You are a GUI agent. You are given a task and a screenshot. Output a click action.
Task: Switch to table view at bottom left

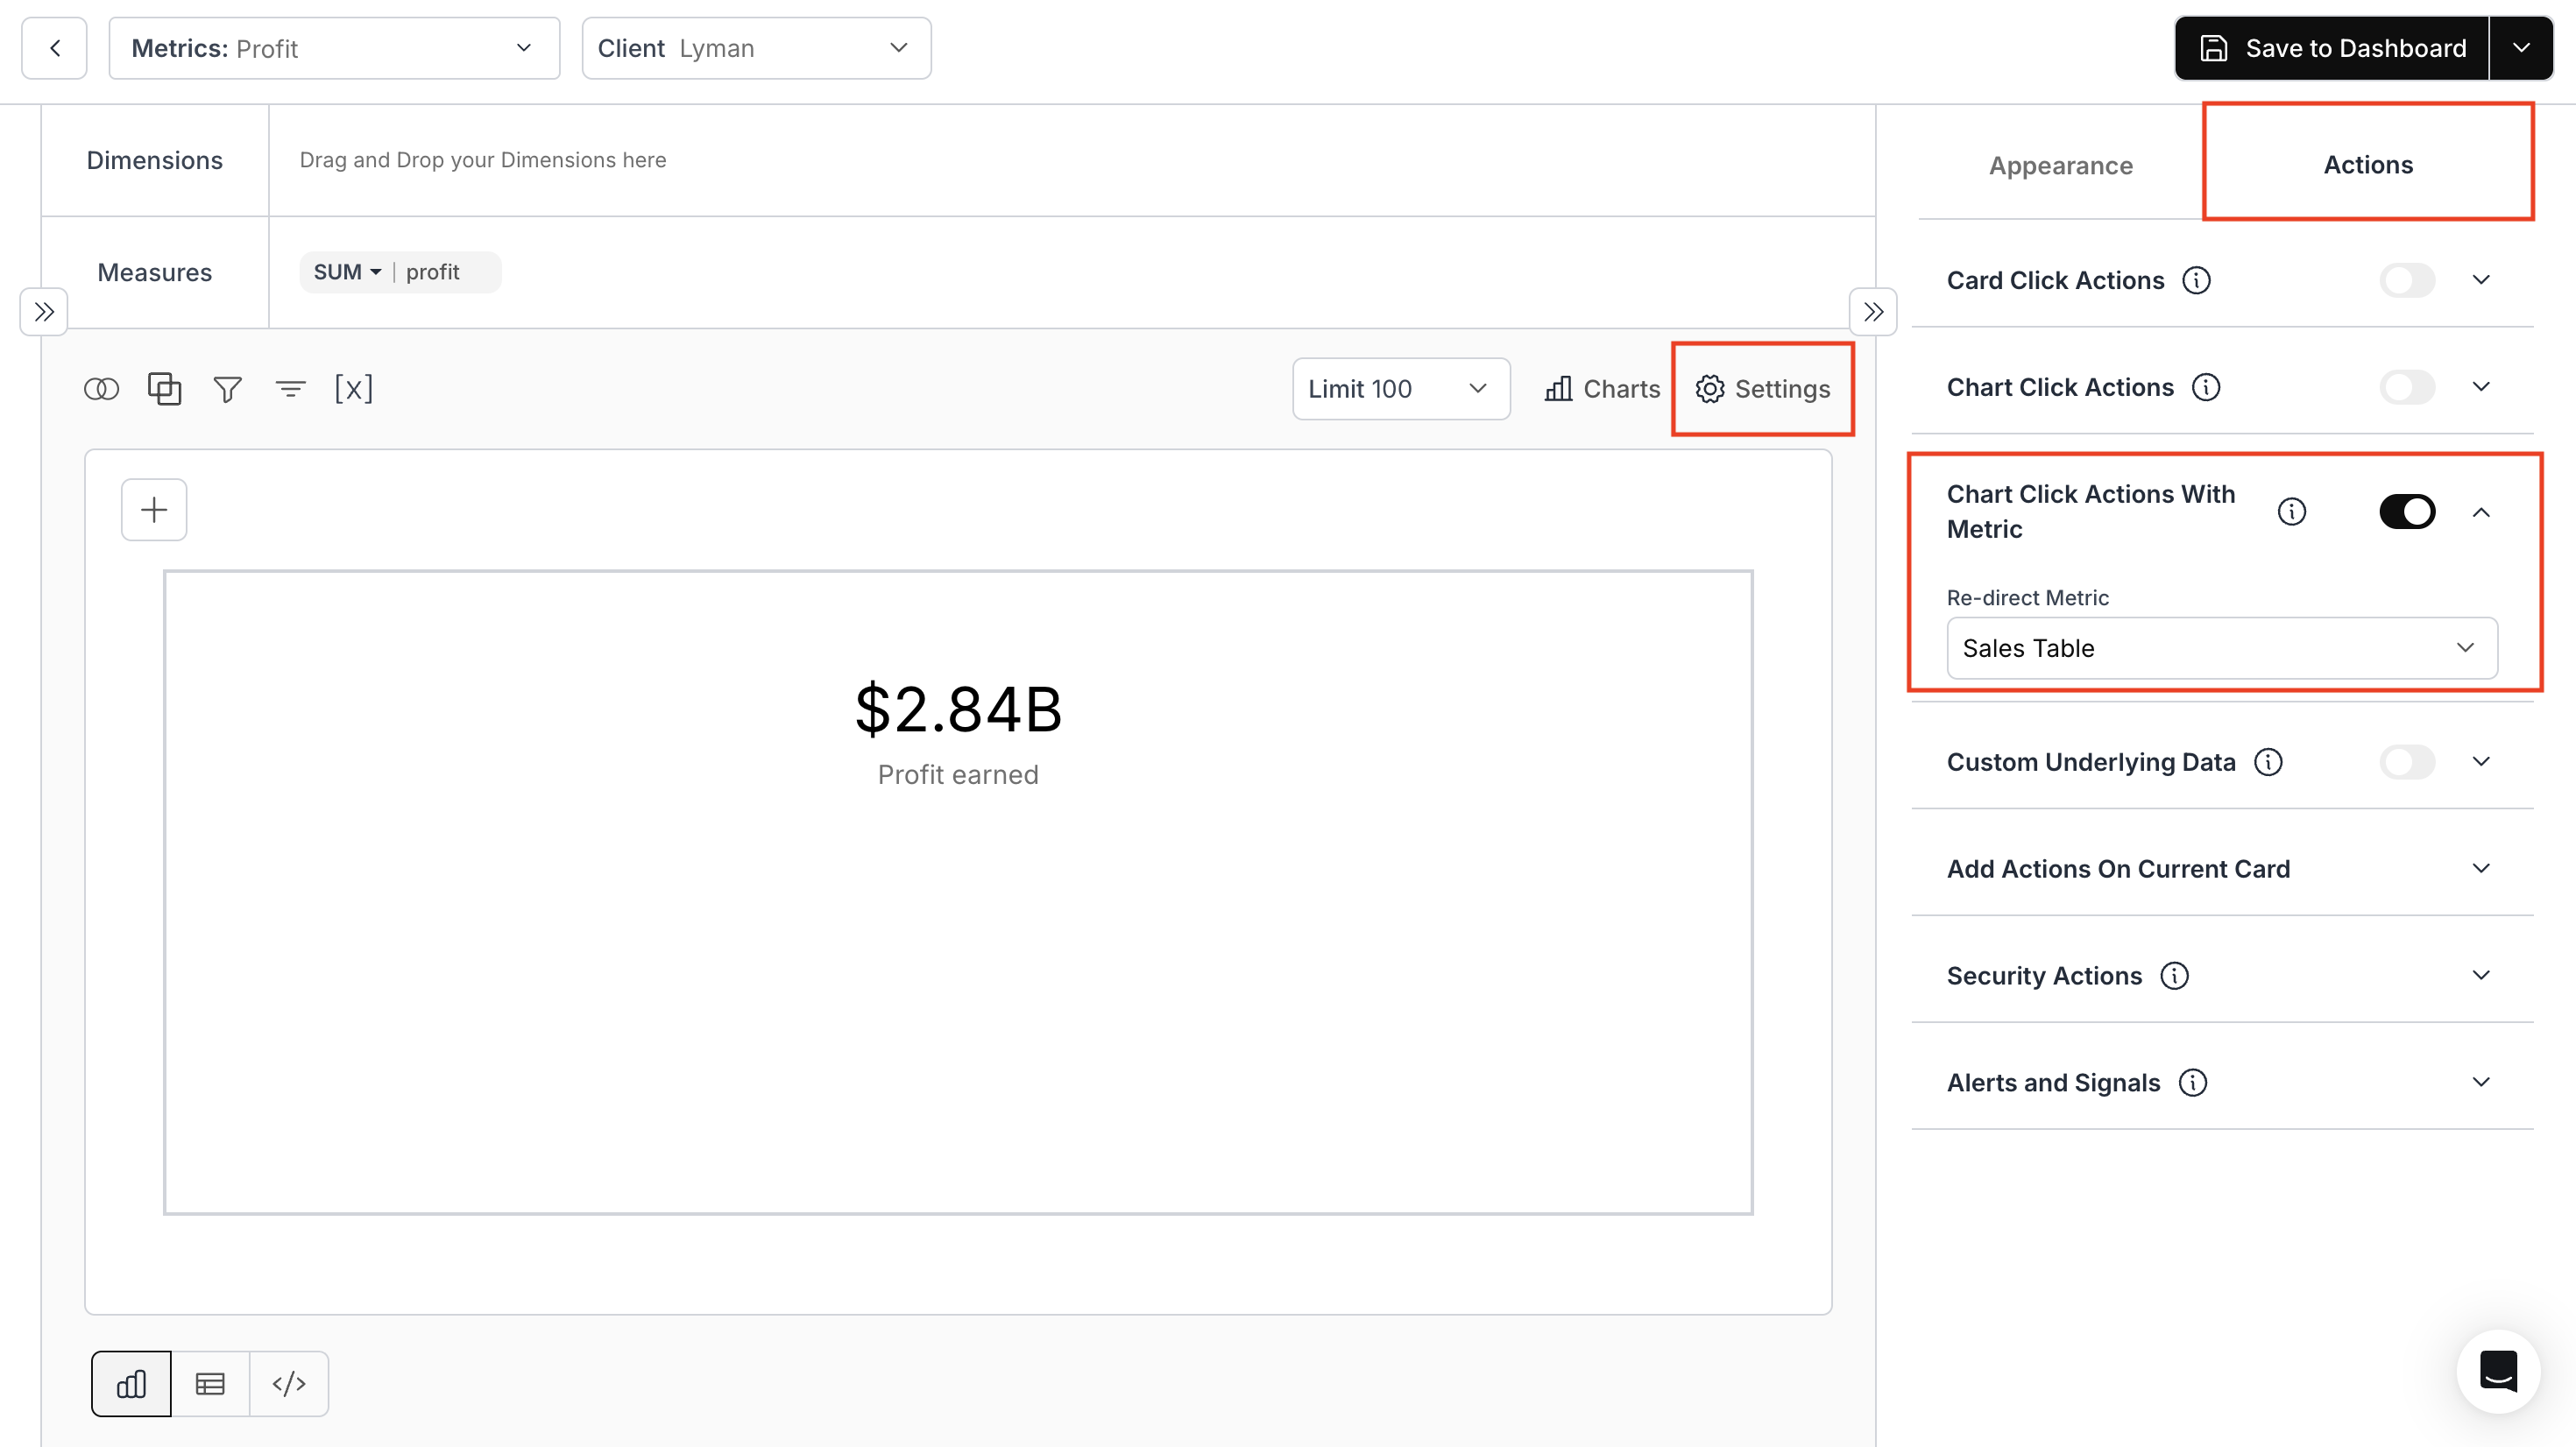tap(210, 1383)
